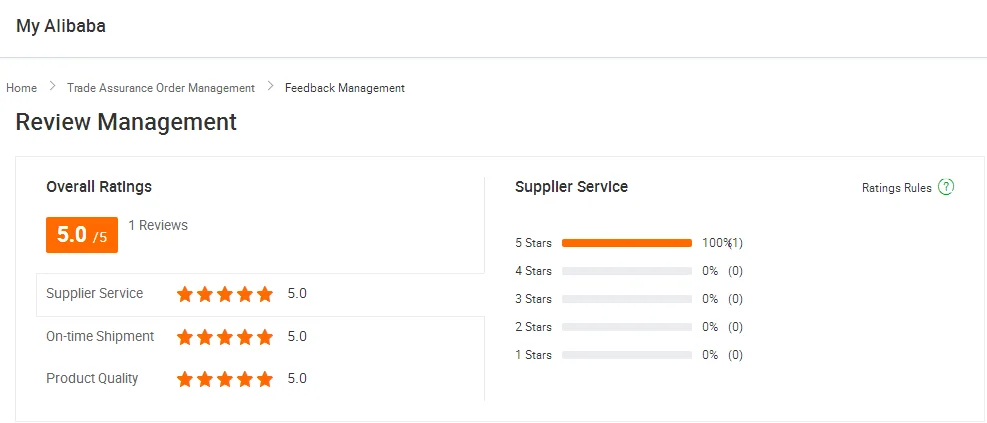The height and width of the screenshot is (423, 987).
Task: Open the Ratings Rules link
Action: pos(897,188)
